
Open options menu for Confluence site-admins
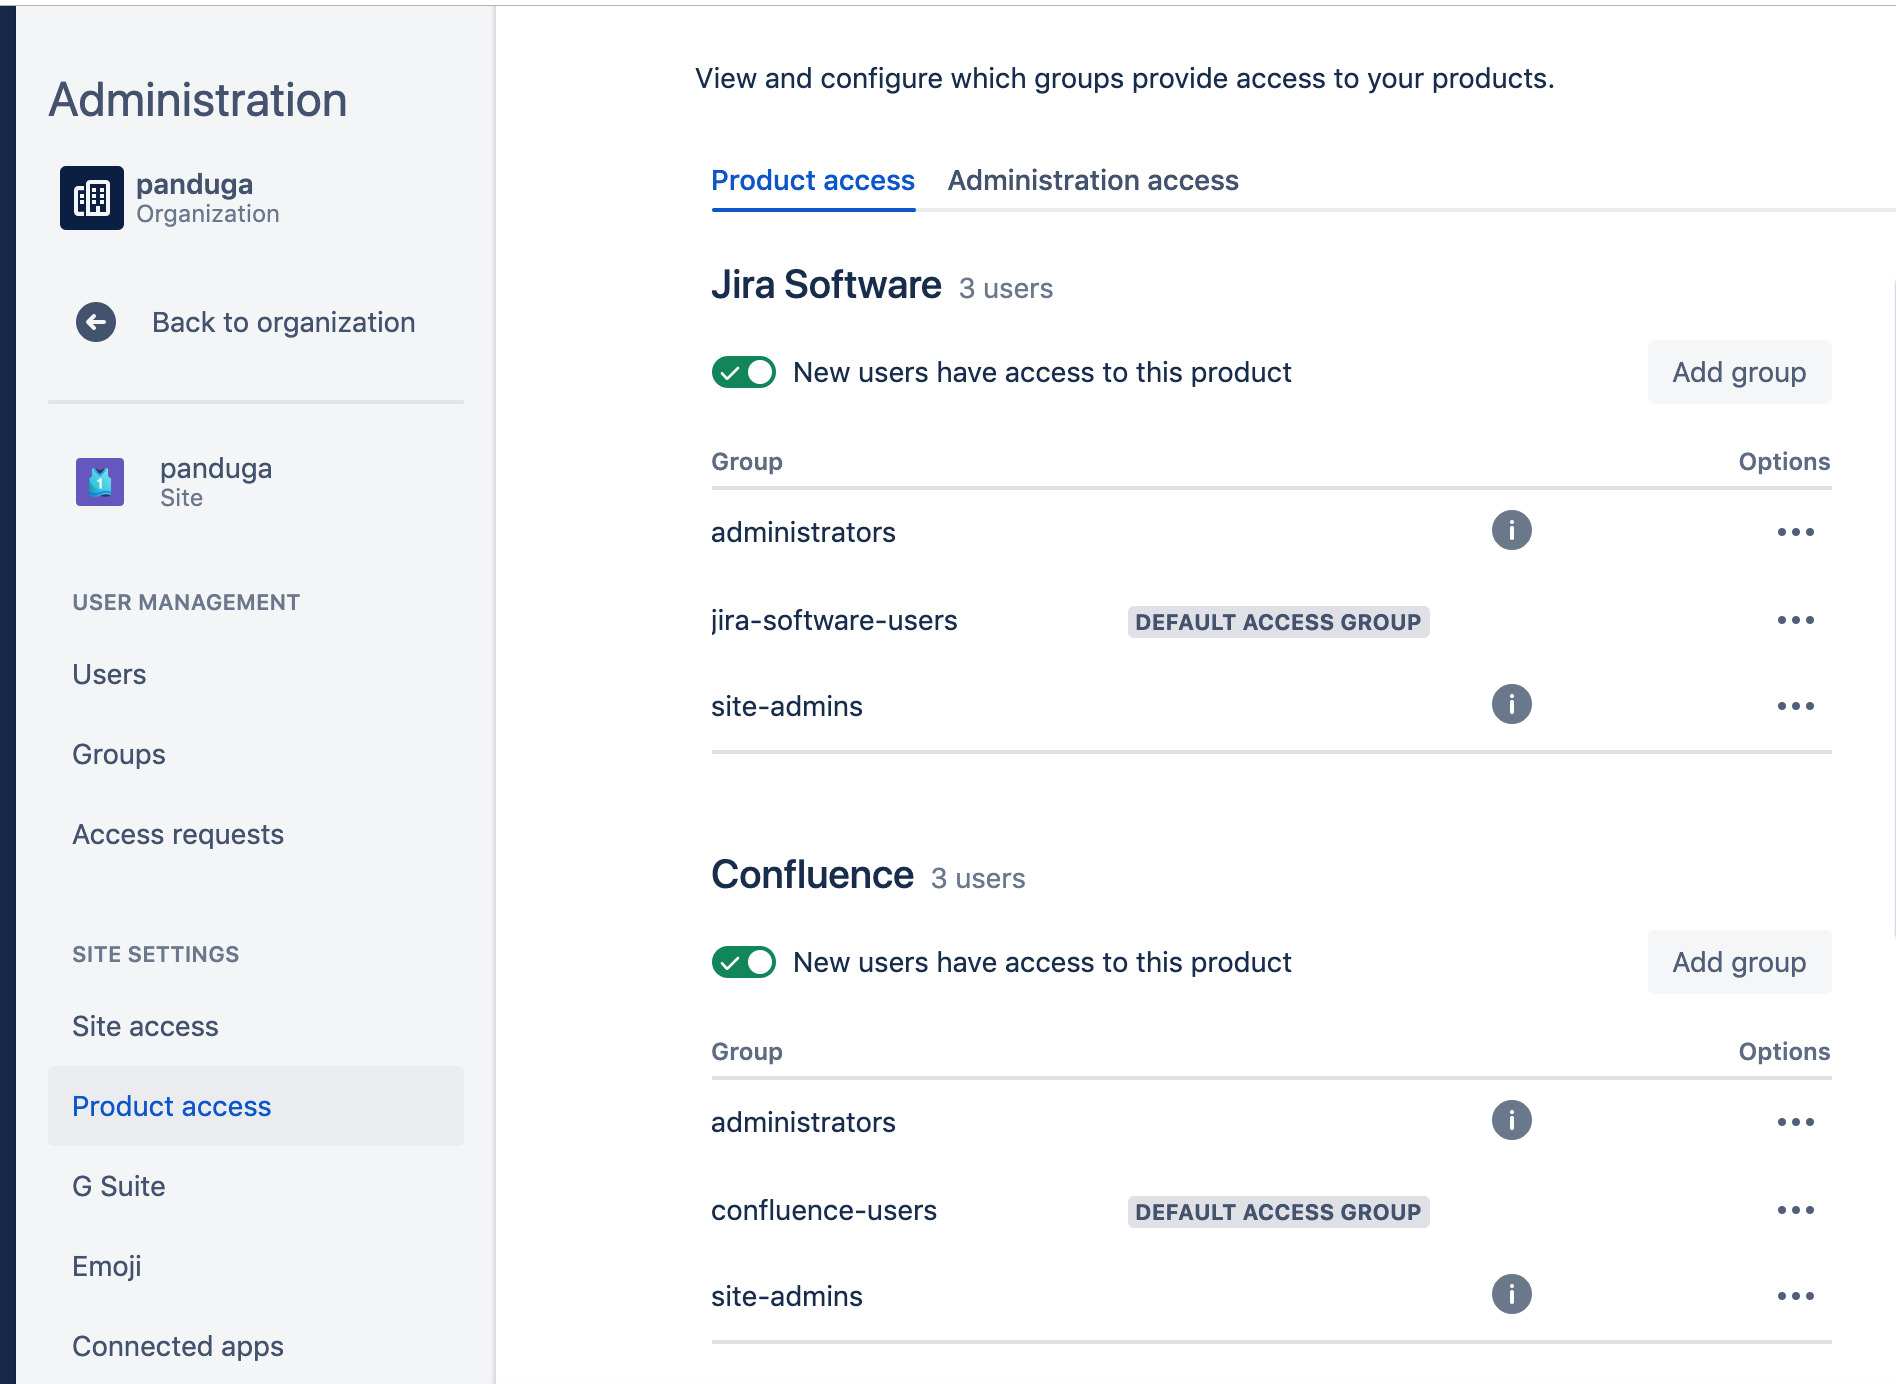(x=1795, y=1294)
